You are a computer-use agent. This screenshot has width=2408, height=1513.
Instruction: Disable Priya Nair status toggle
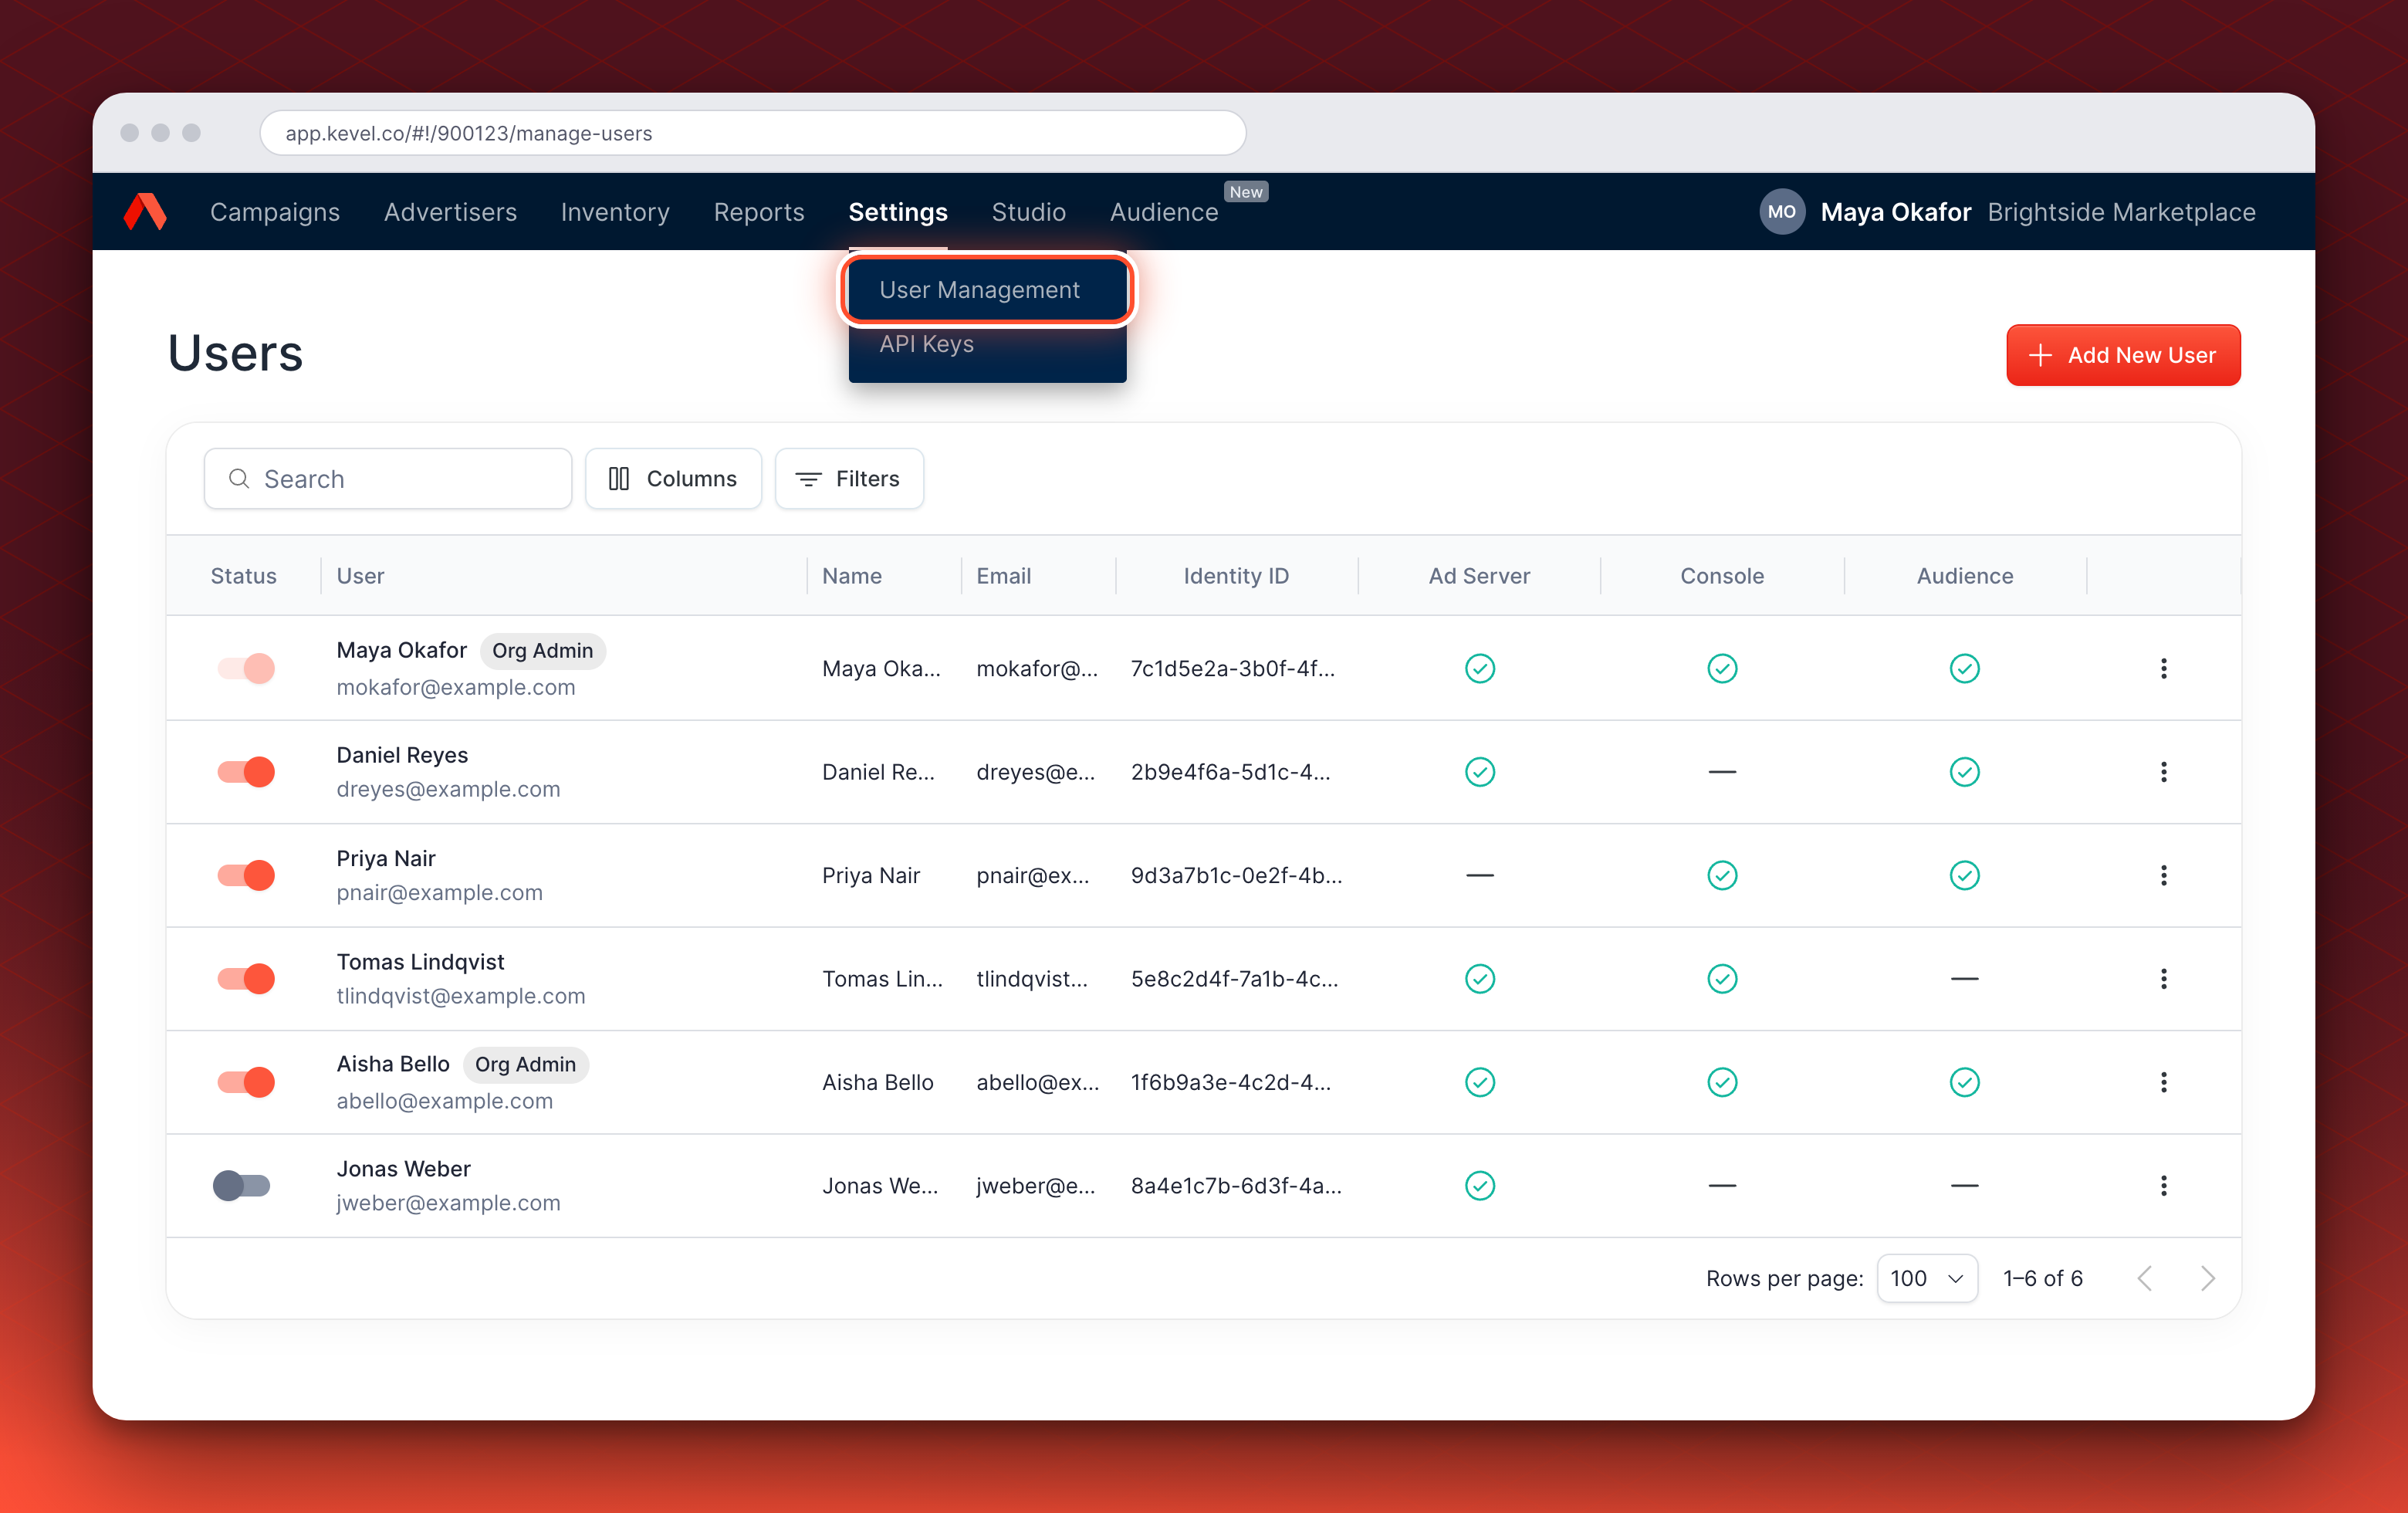coord(245,875)
